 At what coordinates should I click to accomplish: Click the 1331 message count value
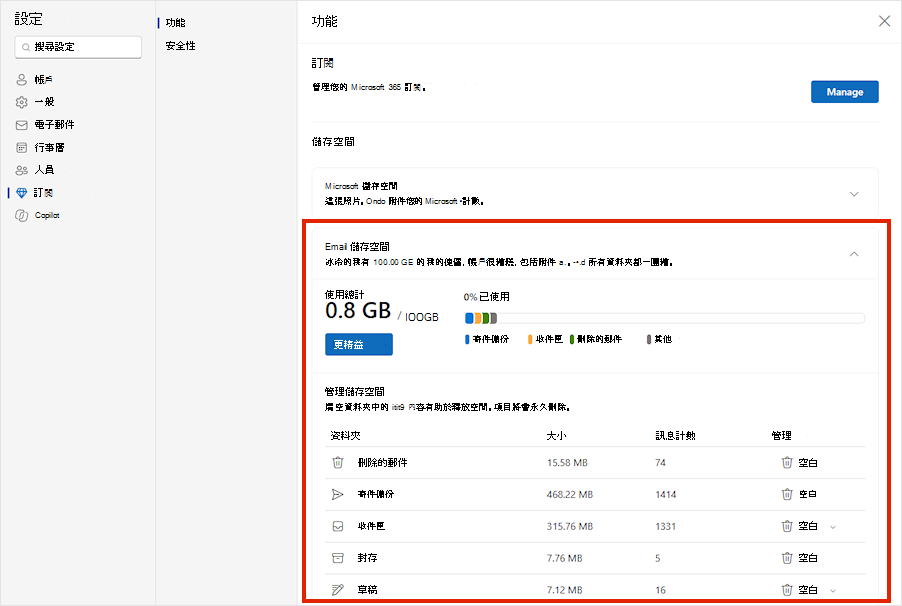[666, 526]
